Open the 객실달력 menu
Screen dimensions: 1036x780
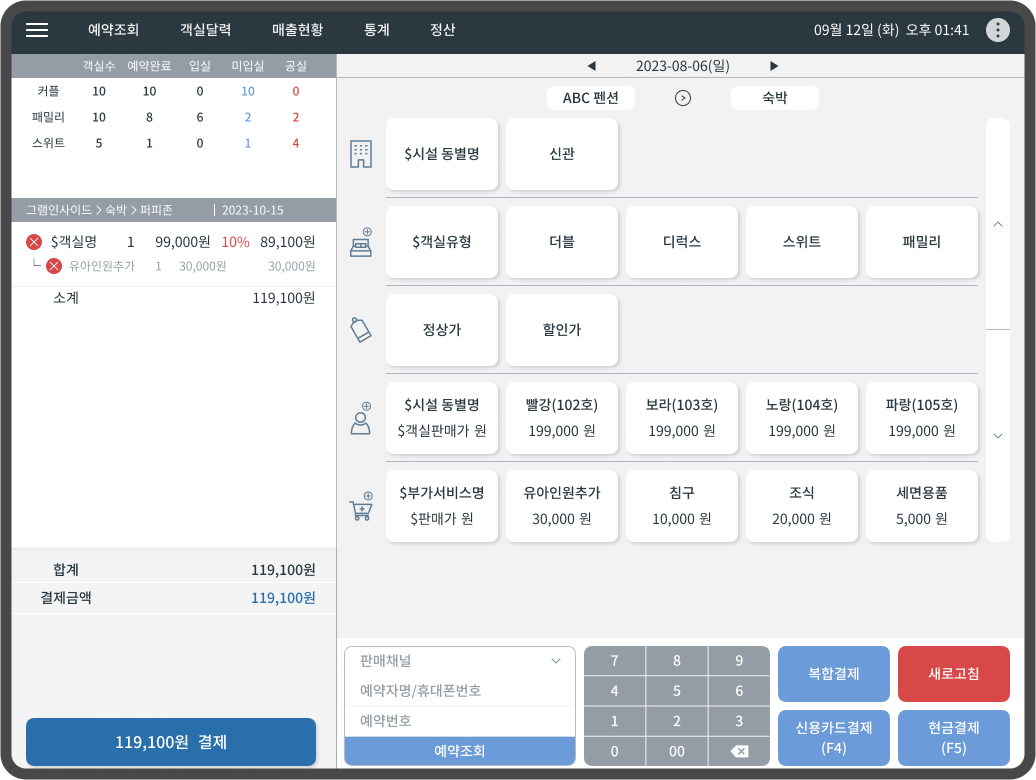tap(205, 30)
